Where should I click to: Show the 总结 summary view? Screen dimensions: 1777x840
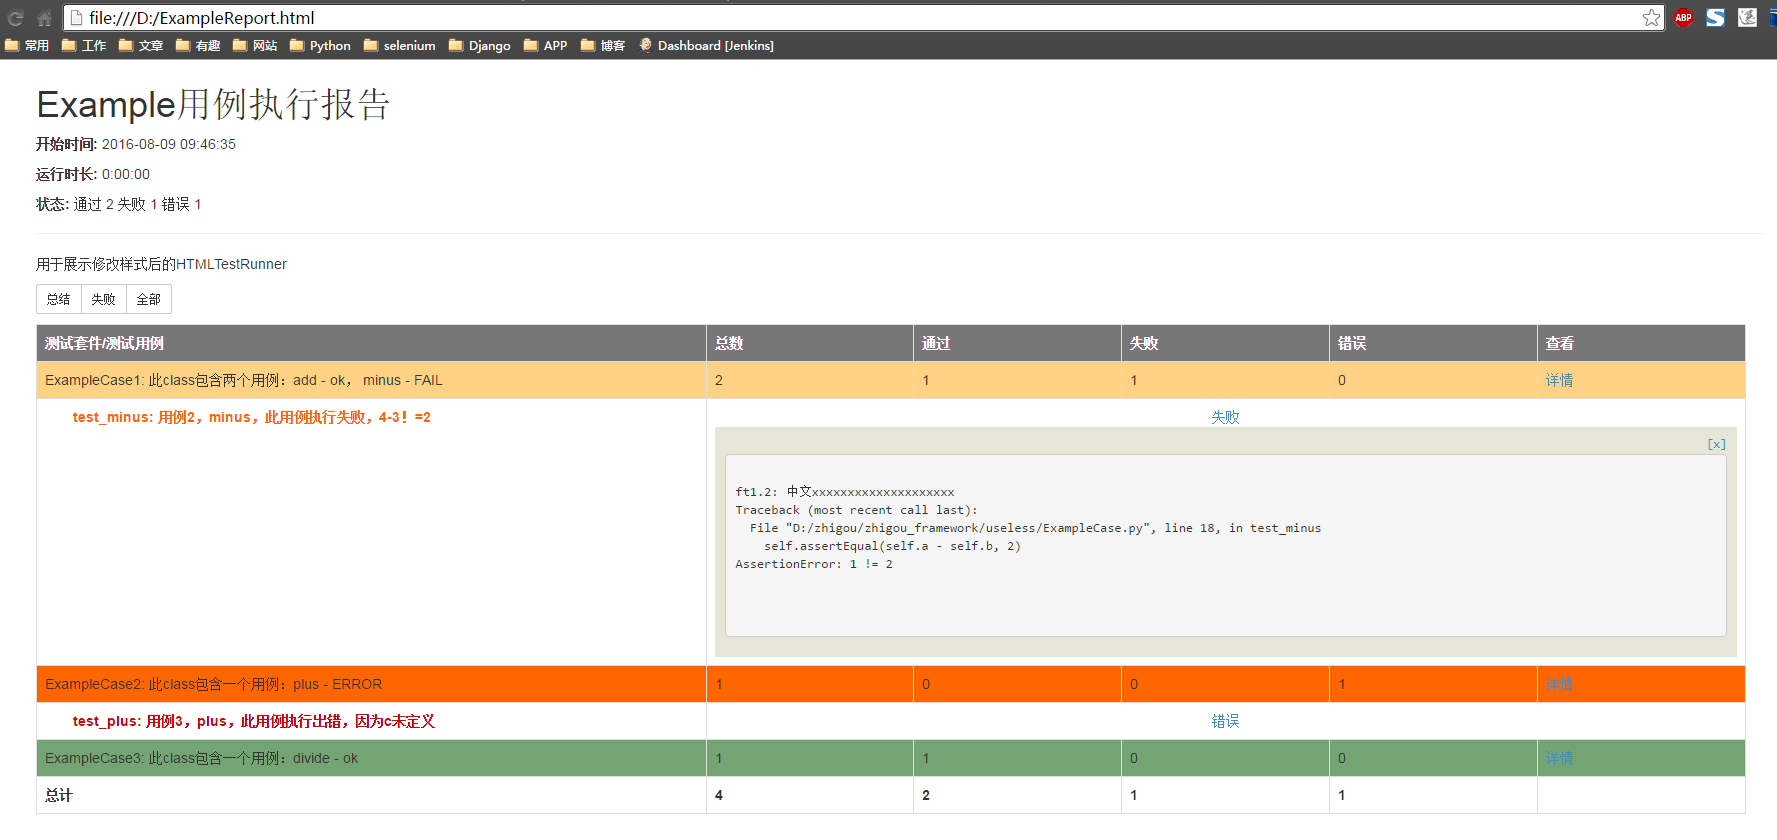pyautogui.click(x=59, y=299)
